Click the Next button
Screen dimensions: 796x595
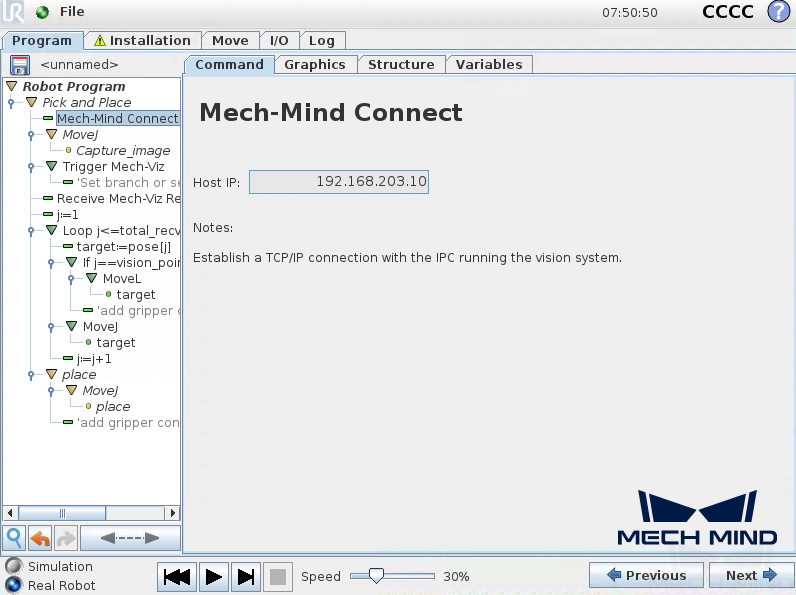click(751, 575)
